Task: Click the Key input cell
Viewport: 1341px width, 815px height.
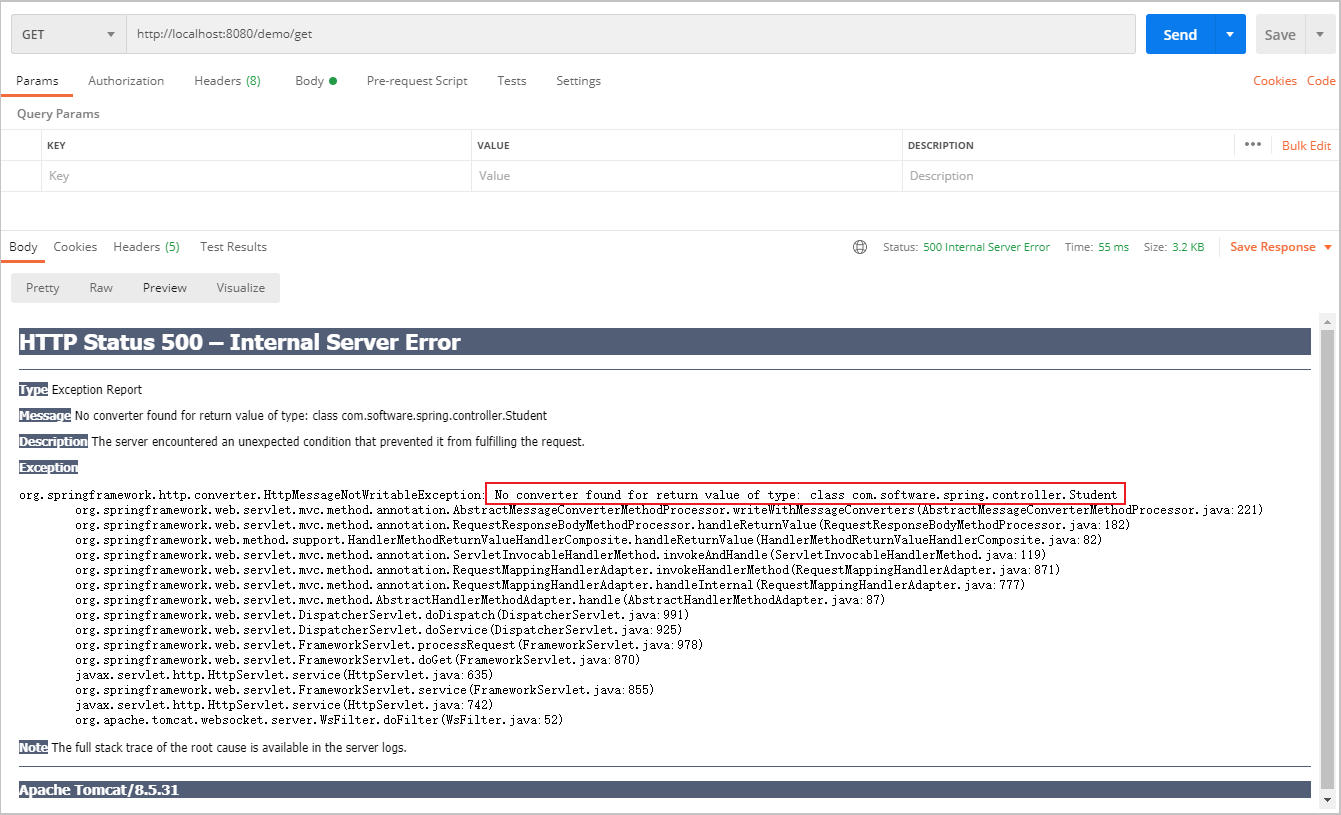Action: pyautogui.click(x=256, y=176)
